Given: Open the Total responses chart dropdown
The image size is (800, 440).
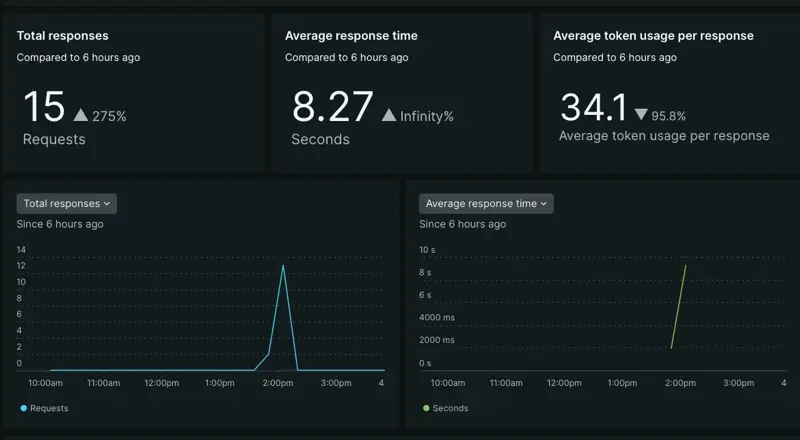Looking at the screenshot, I should [x=67, y=203].
